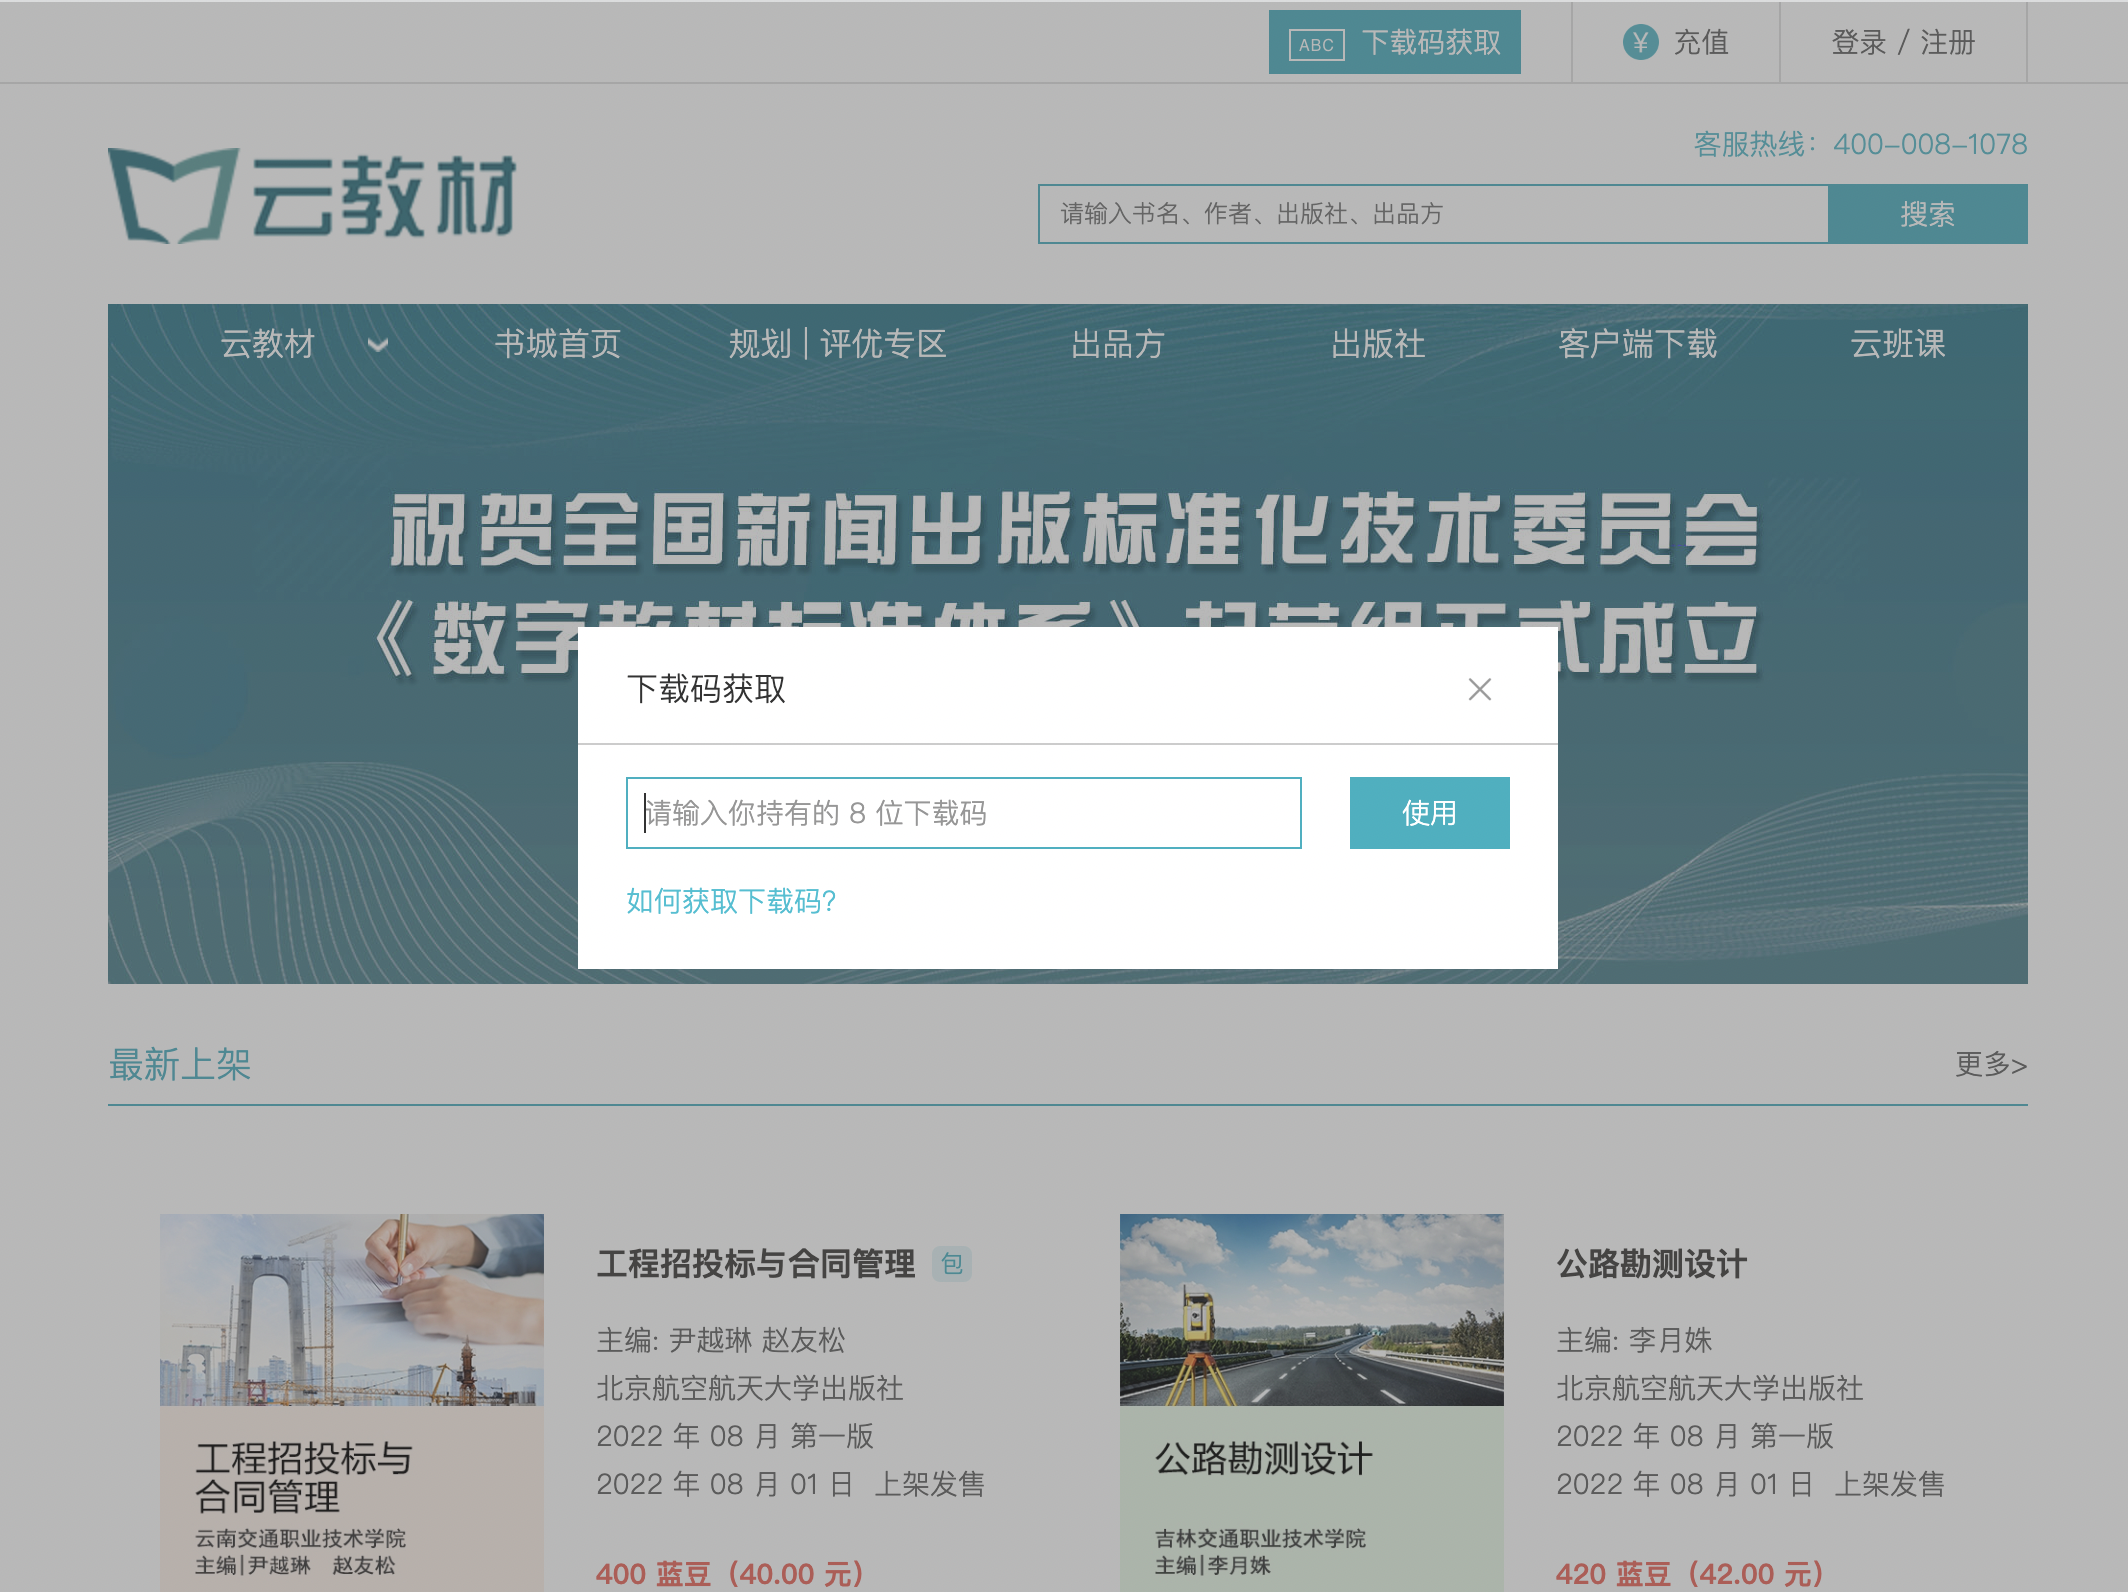The height and width of the screenshot is (1592, 2128).
Task: Click 更多> in 最新上架 section
Action: point(1991,1064)
